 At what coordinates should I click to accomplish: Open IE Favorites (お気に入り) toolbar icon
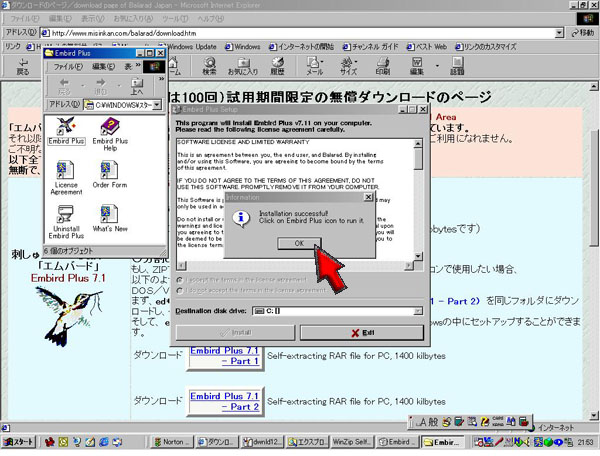243,67
